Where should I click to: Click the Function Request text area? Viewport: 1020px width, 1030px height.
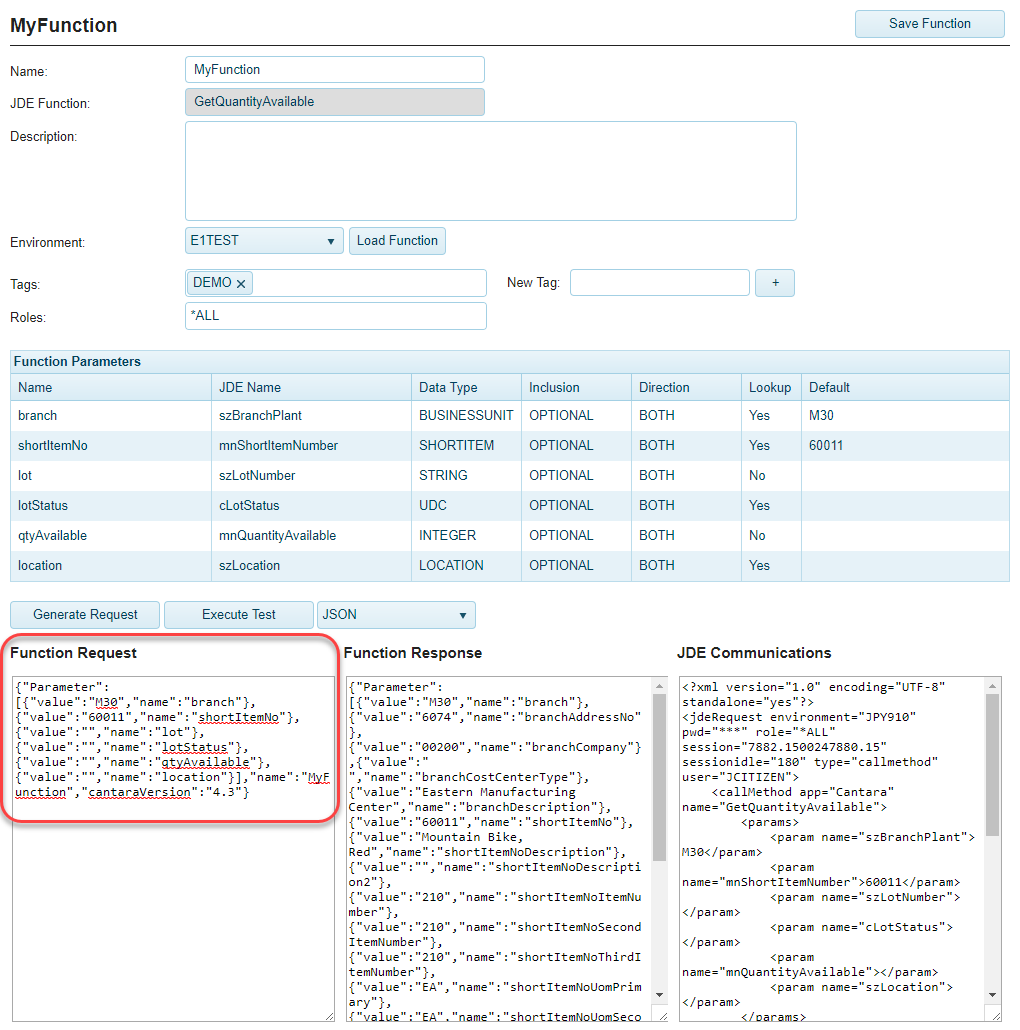pyautogui.click(x=173, y=900)
